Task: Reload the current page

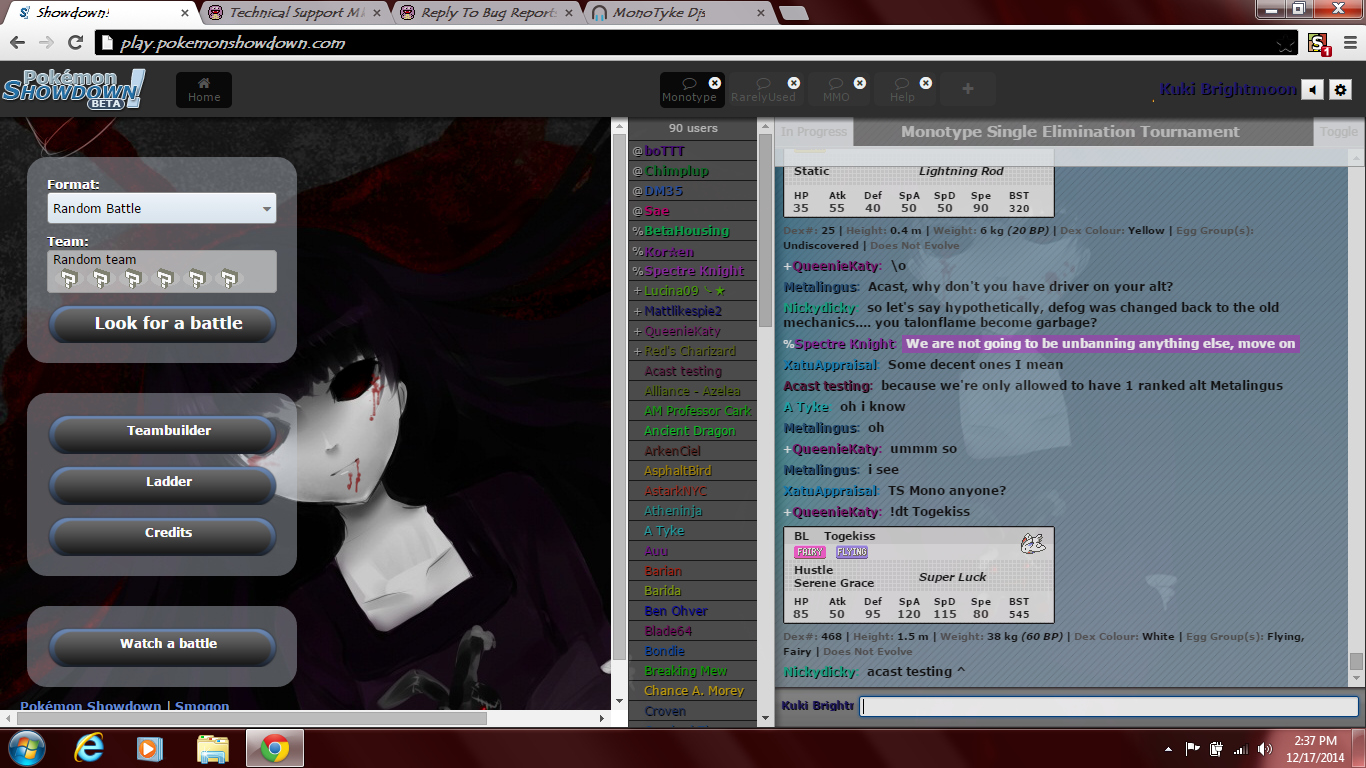Action: click(x=75, y=43)
